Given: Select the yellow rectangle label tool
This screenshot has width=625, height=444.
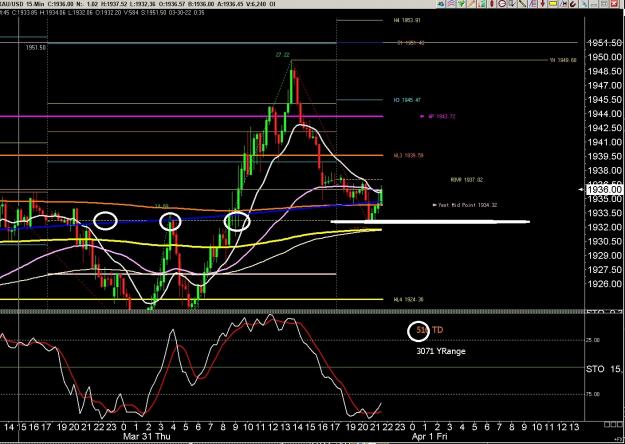Looking at the screenshot, I should pyautogui.click(x=553, y=4).
